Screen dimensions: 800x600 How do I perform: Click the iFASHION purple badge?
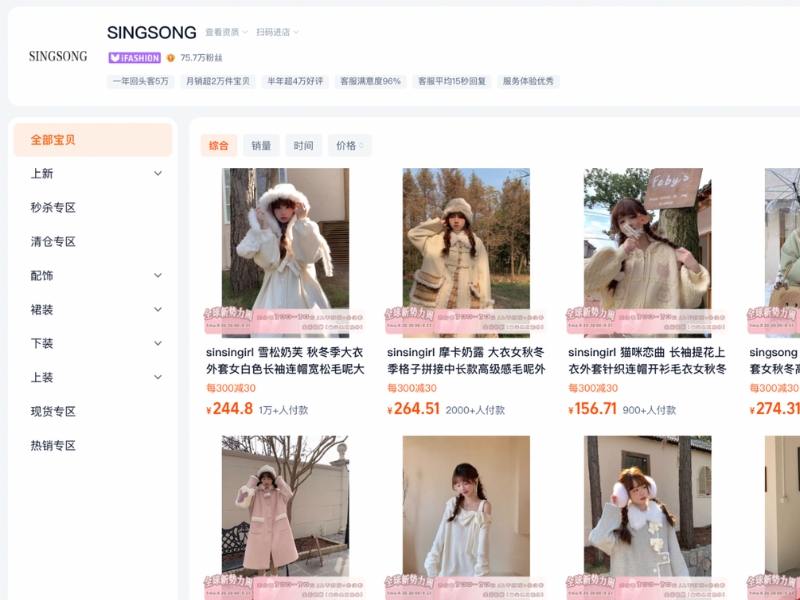click(135, 58)
